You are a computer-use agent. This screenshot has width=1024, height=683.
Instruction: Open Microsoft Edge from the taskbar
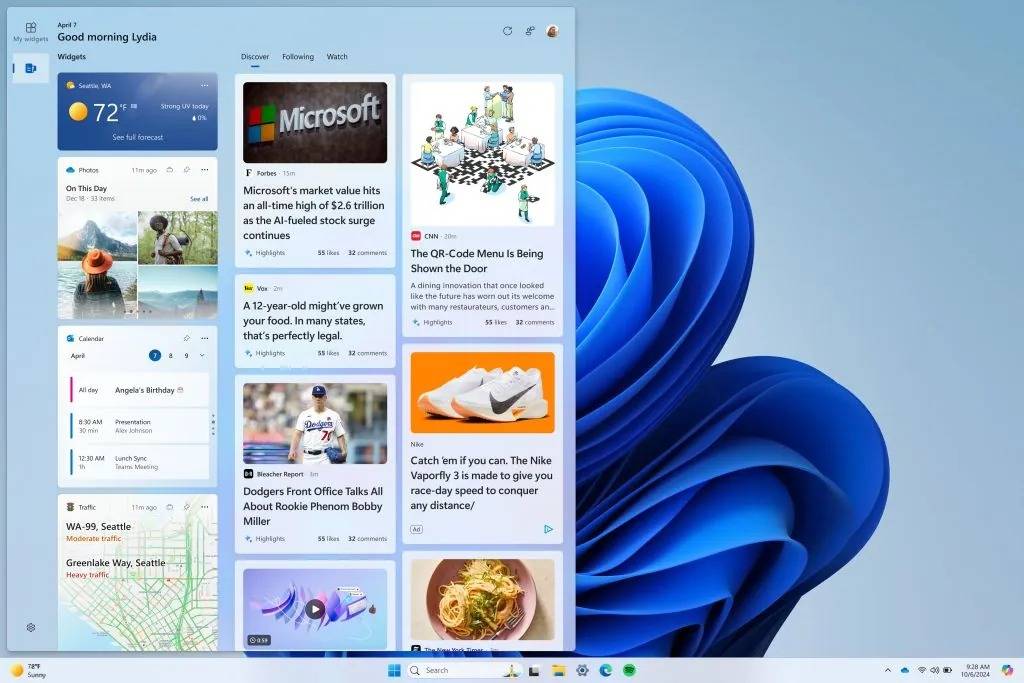pos(606,670)
